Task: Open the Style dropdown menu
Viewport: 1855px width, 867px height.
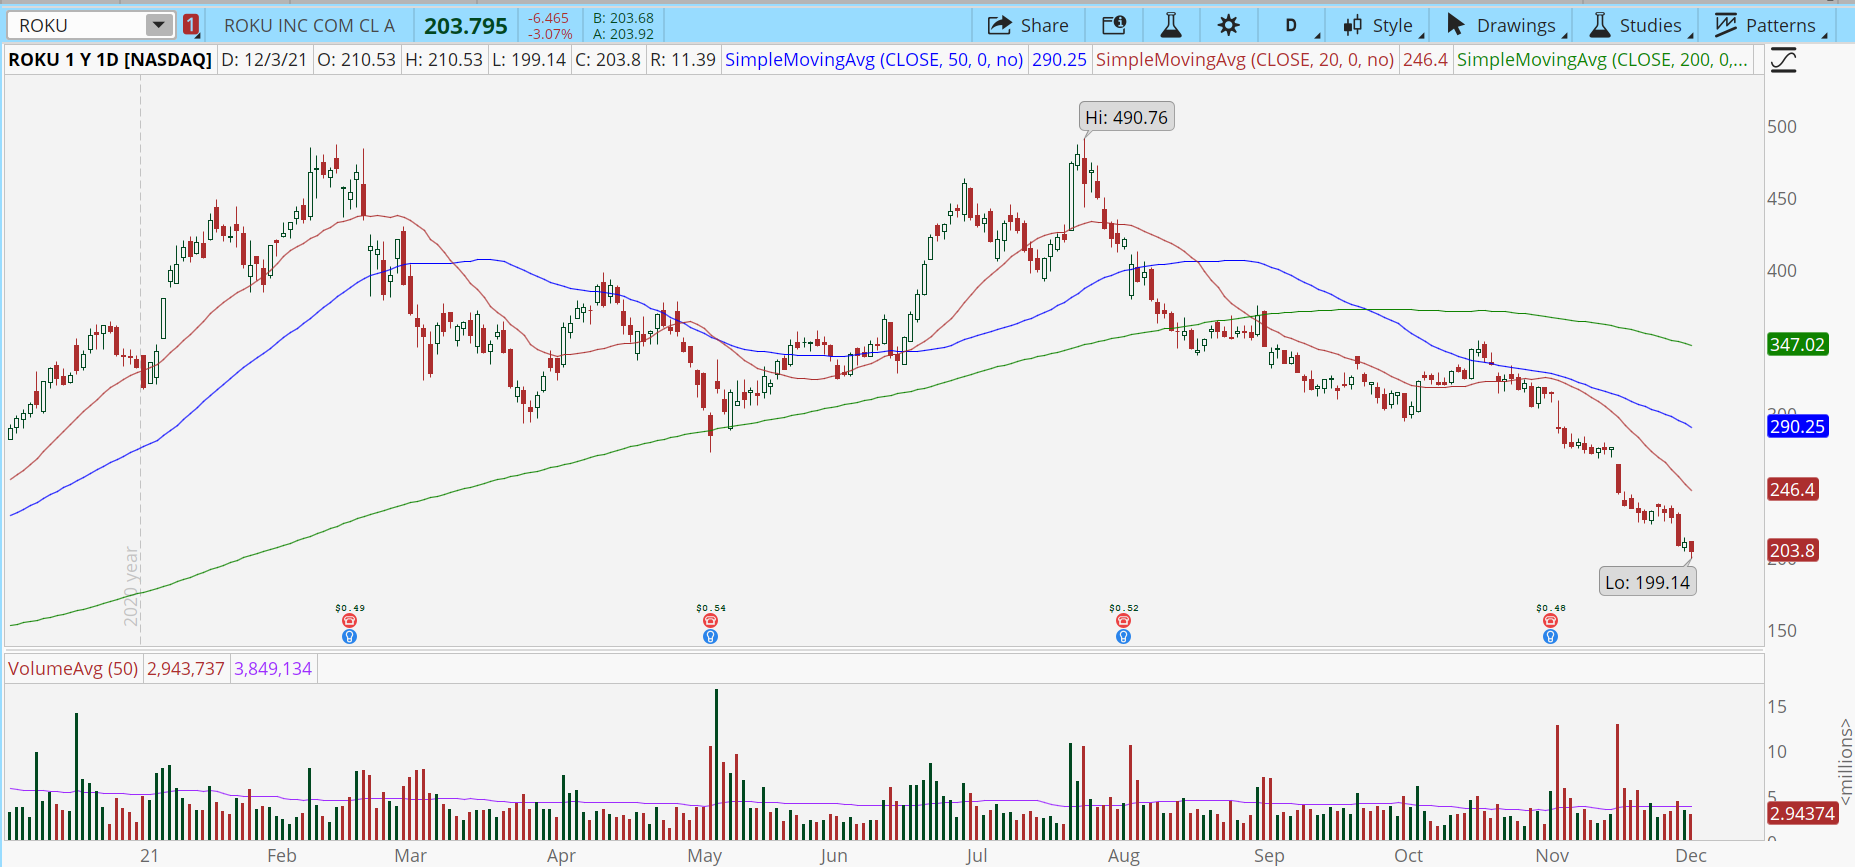Action: click(1380, 25)
